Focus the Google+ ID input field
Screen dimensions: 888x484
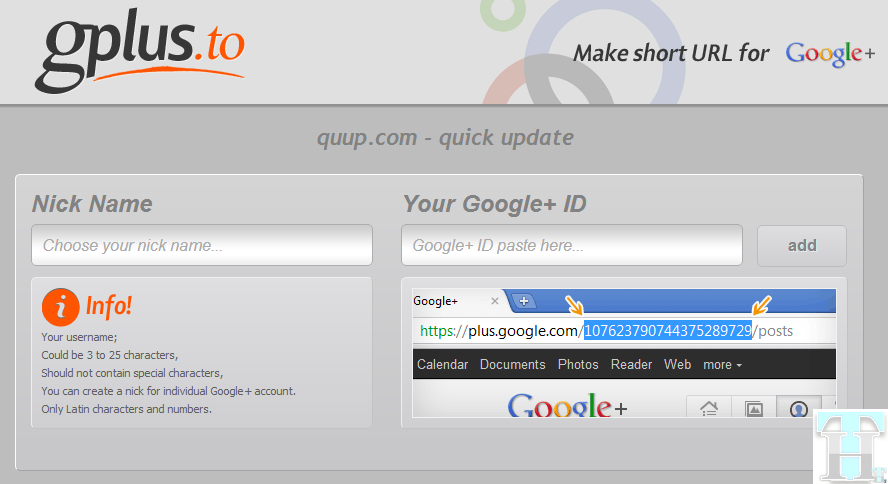coord(572,245)
